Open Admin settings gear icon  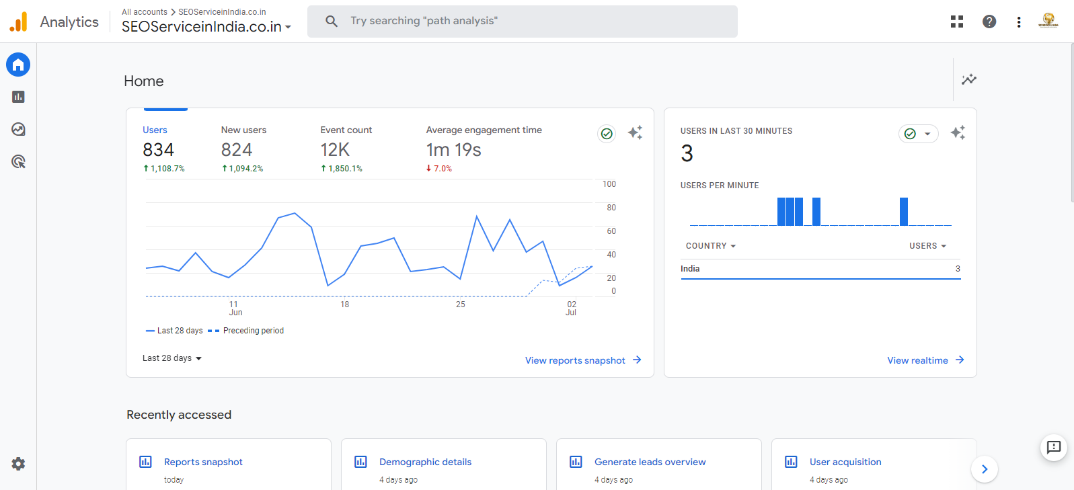18,464
